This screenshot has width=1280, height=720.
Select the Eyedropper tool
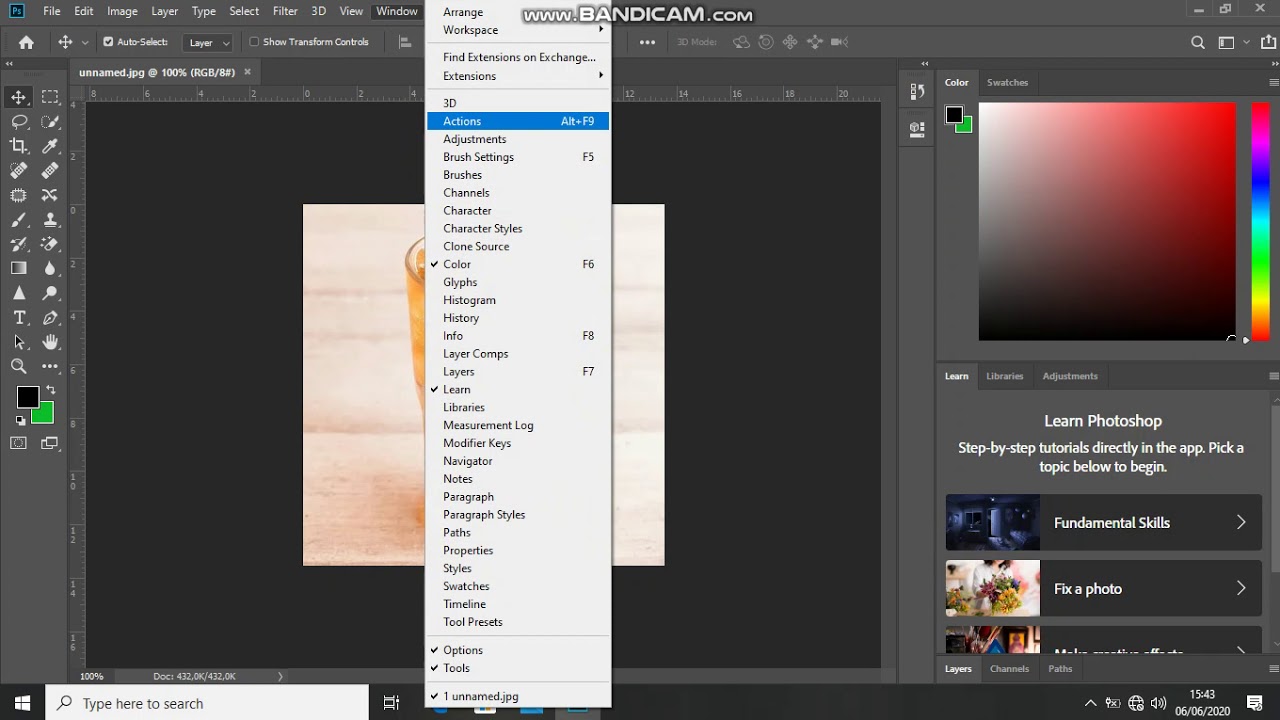click(x=50, y=146)
